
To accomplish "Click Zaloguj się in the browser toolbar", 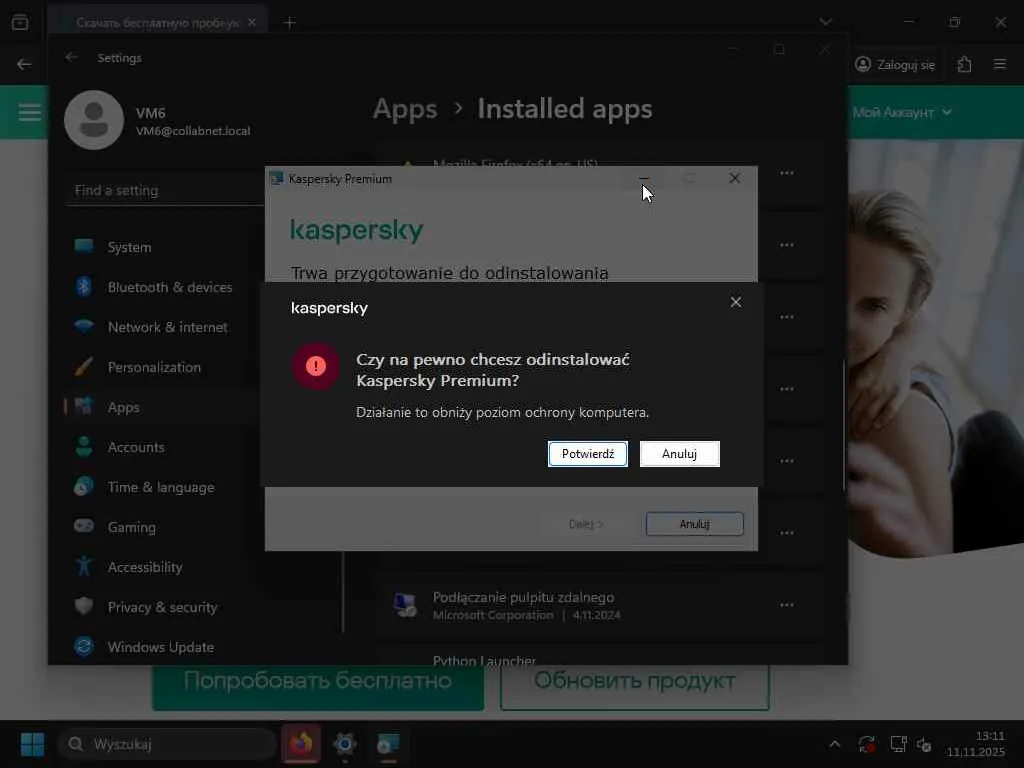I will point(895,64).
